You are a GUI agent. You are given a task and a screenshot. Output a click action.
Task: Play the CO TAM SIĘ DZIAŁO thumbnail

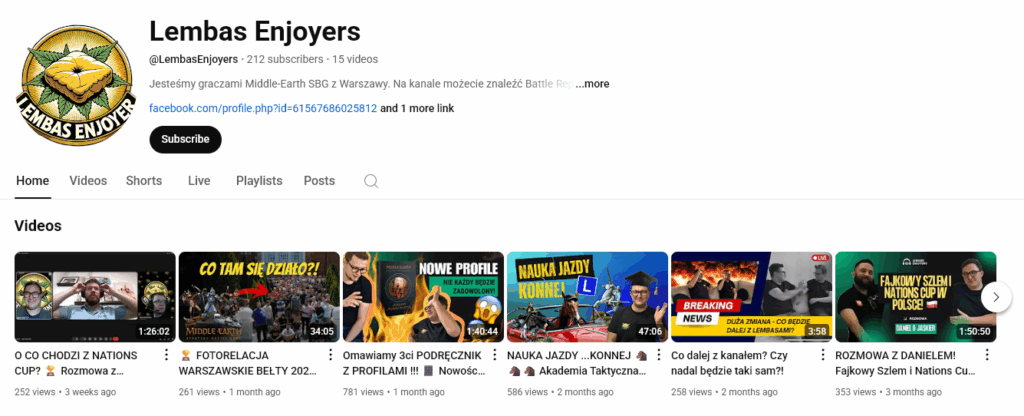click(x=259, y=297)
